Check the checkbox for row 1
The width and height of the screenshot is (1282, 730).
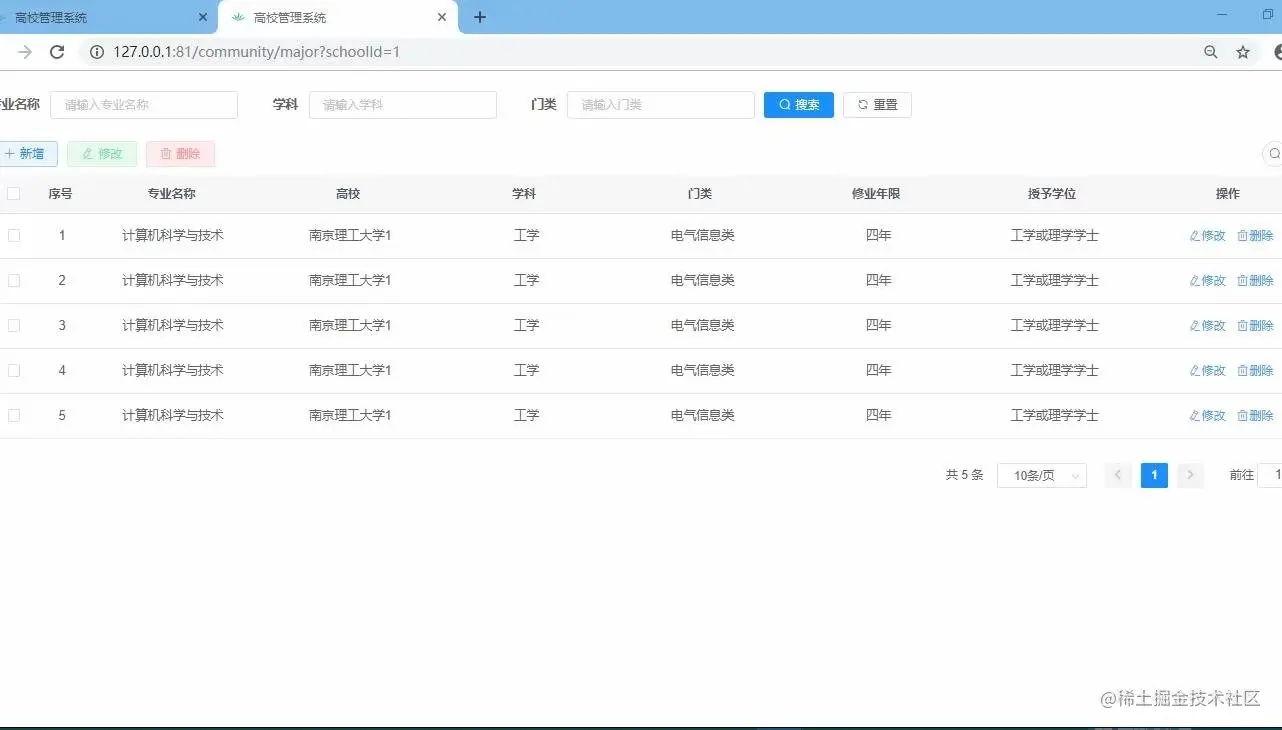point(14,236)
